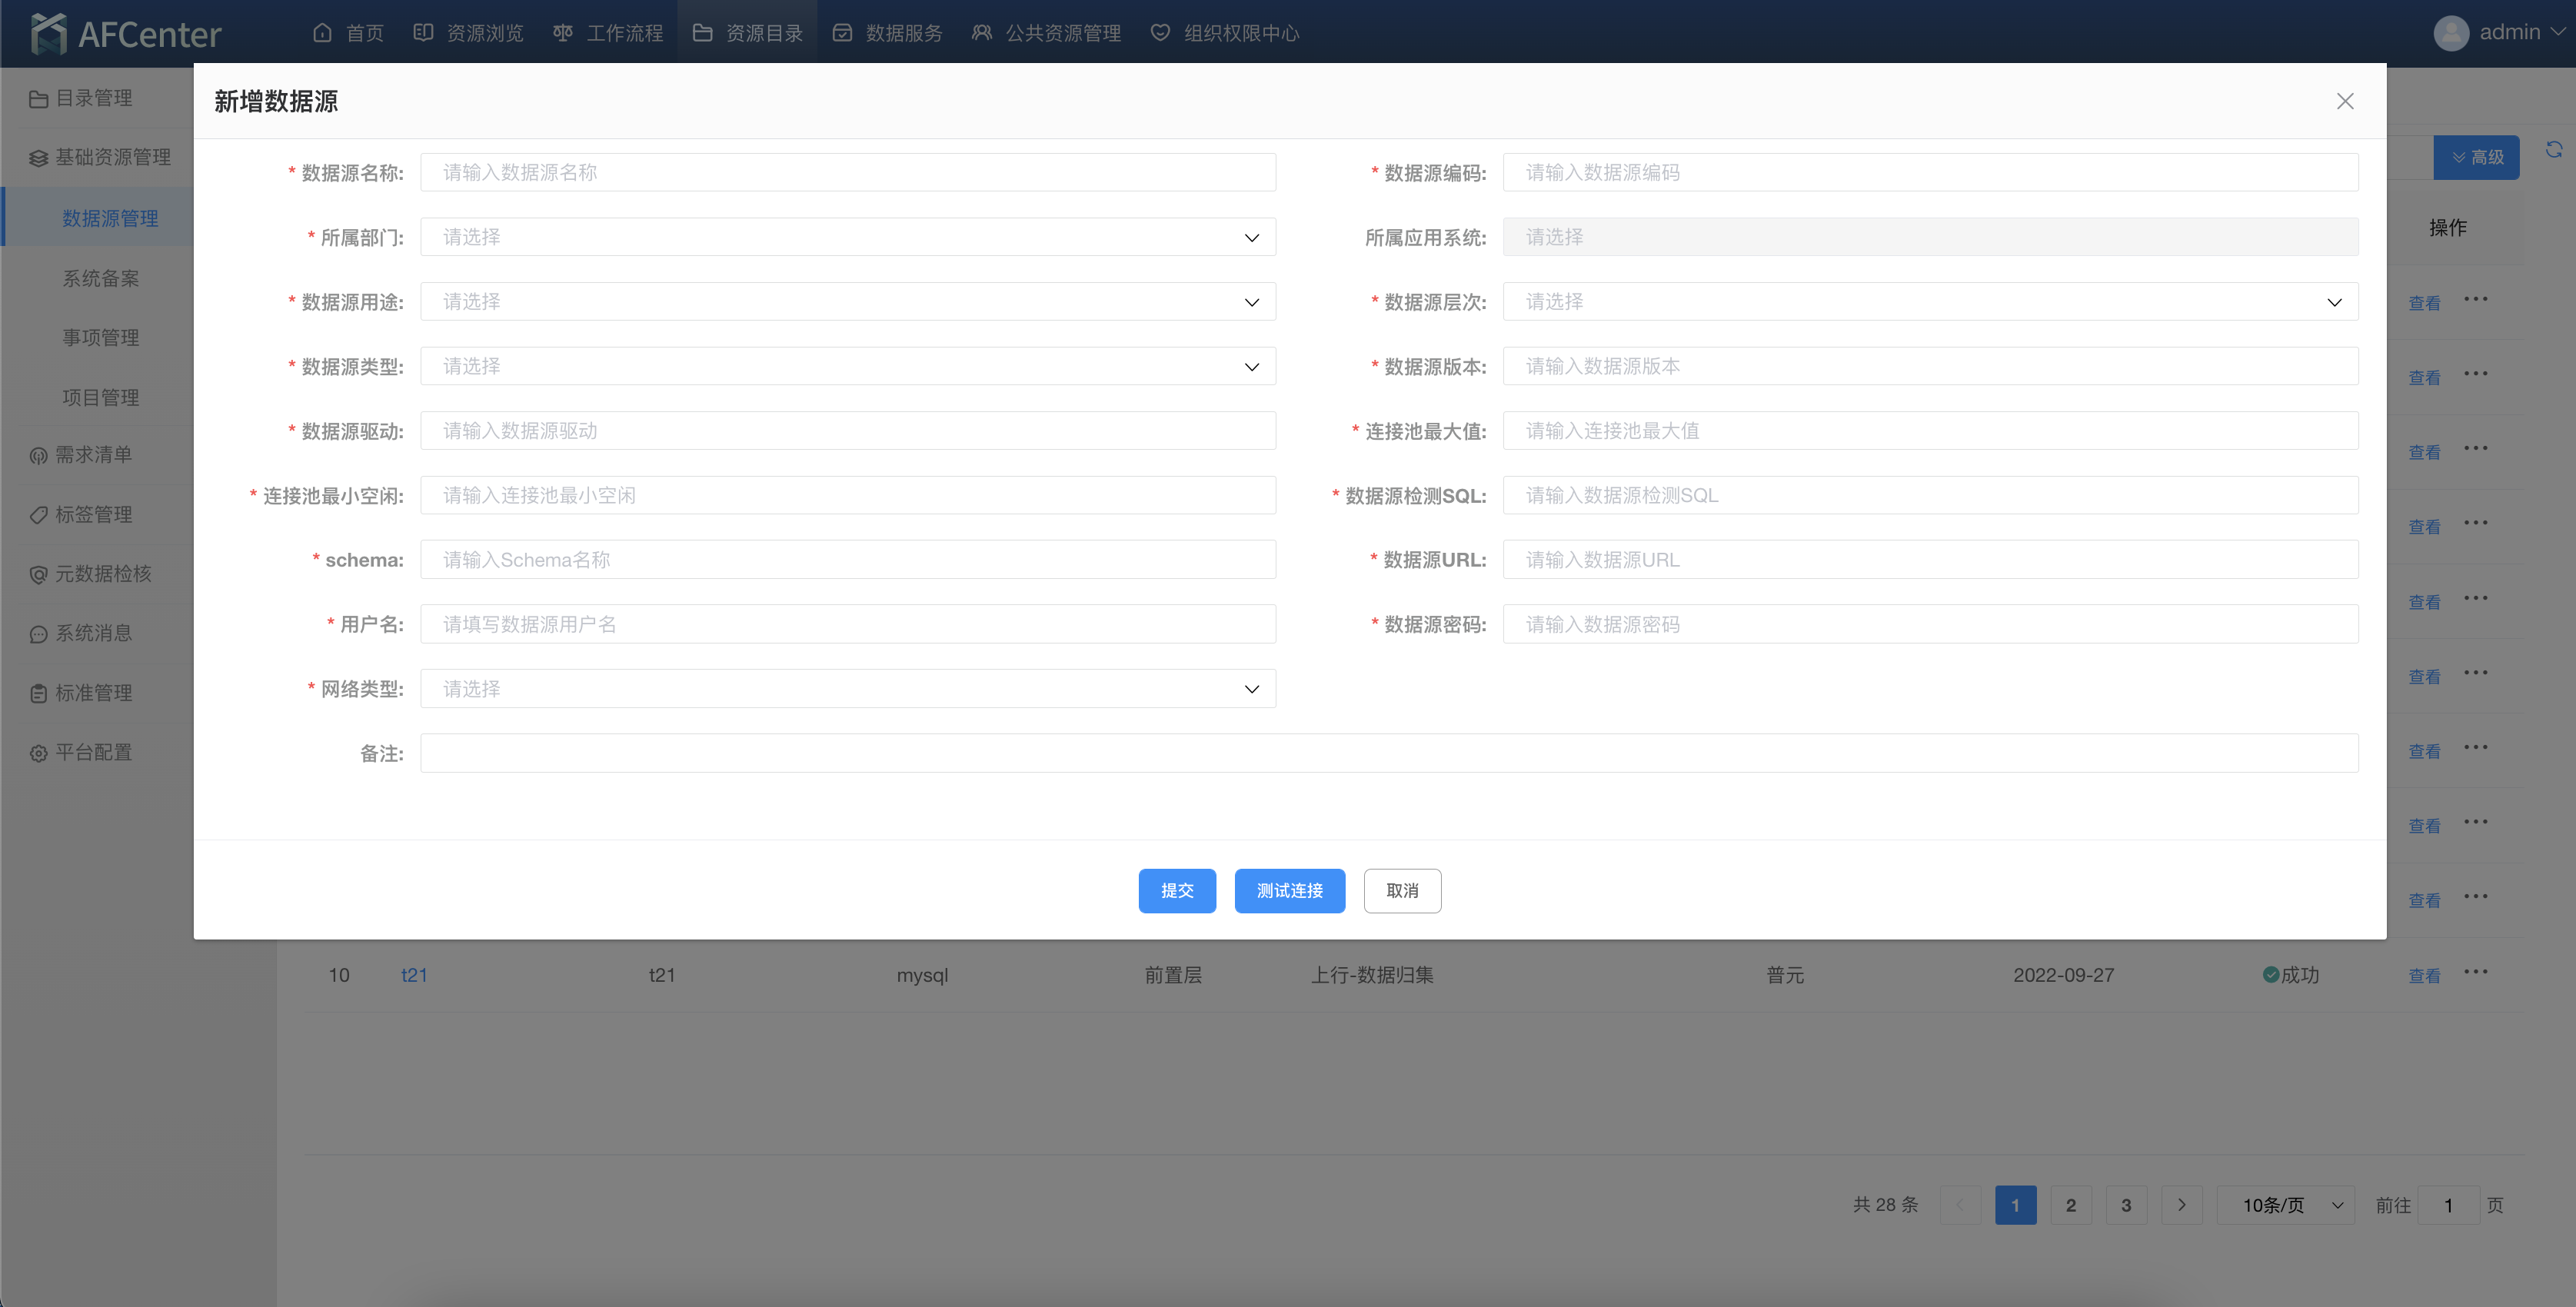Focus the 数据源名称 input field
Screen dimensions: 2576x1307
pos(848,172)
